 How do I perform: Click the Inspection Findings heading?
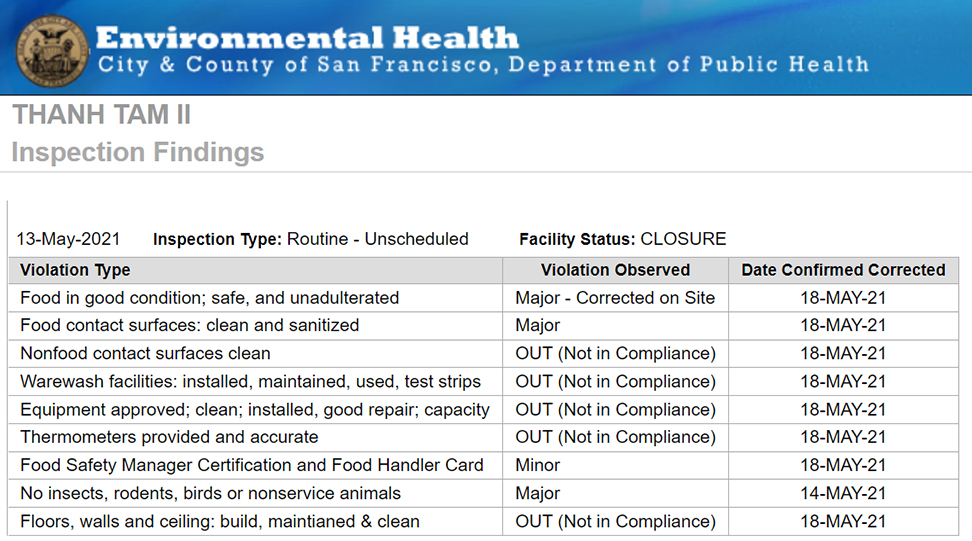(x=138, y=153)
